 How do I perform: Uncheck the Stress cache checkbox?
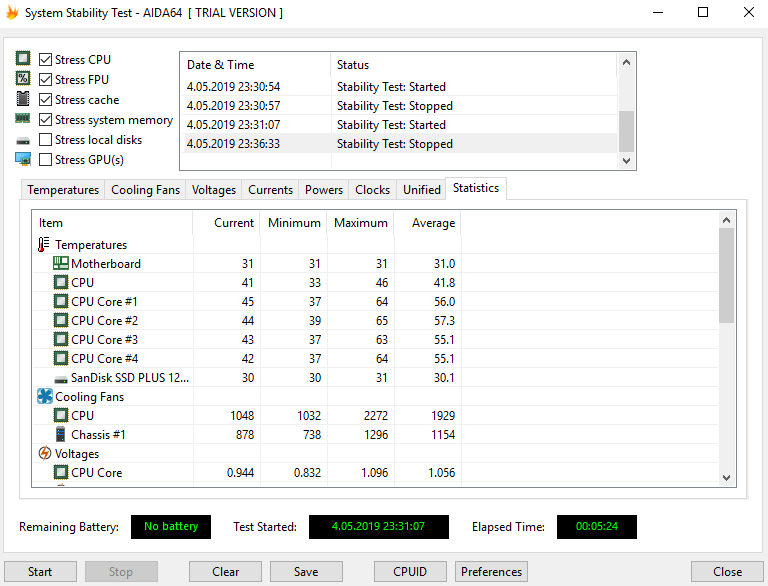click(x=45, y=99)
